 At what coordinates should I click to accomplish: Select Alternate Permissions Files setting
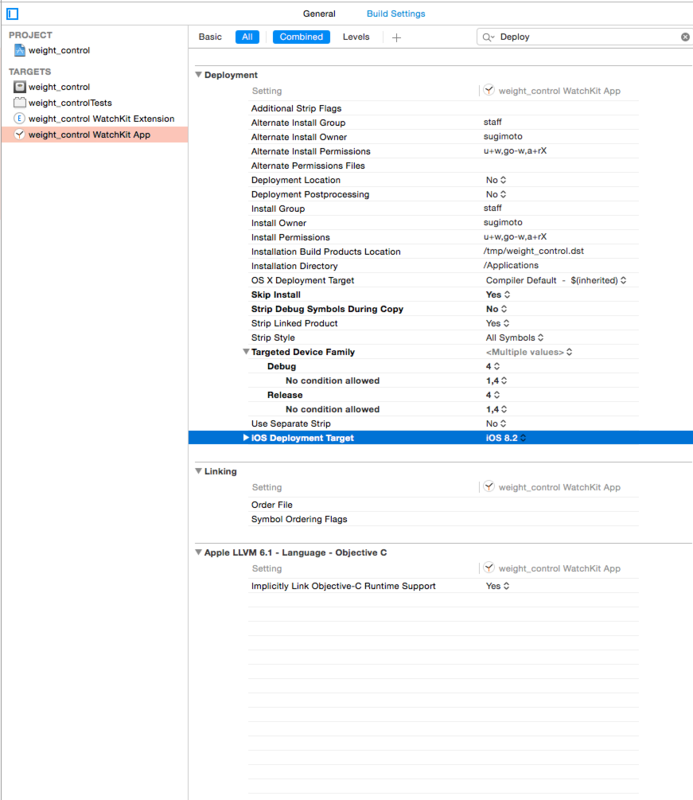click(x=443, y=165)
